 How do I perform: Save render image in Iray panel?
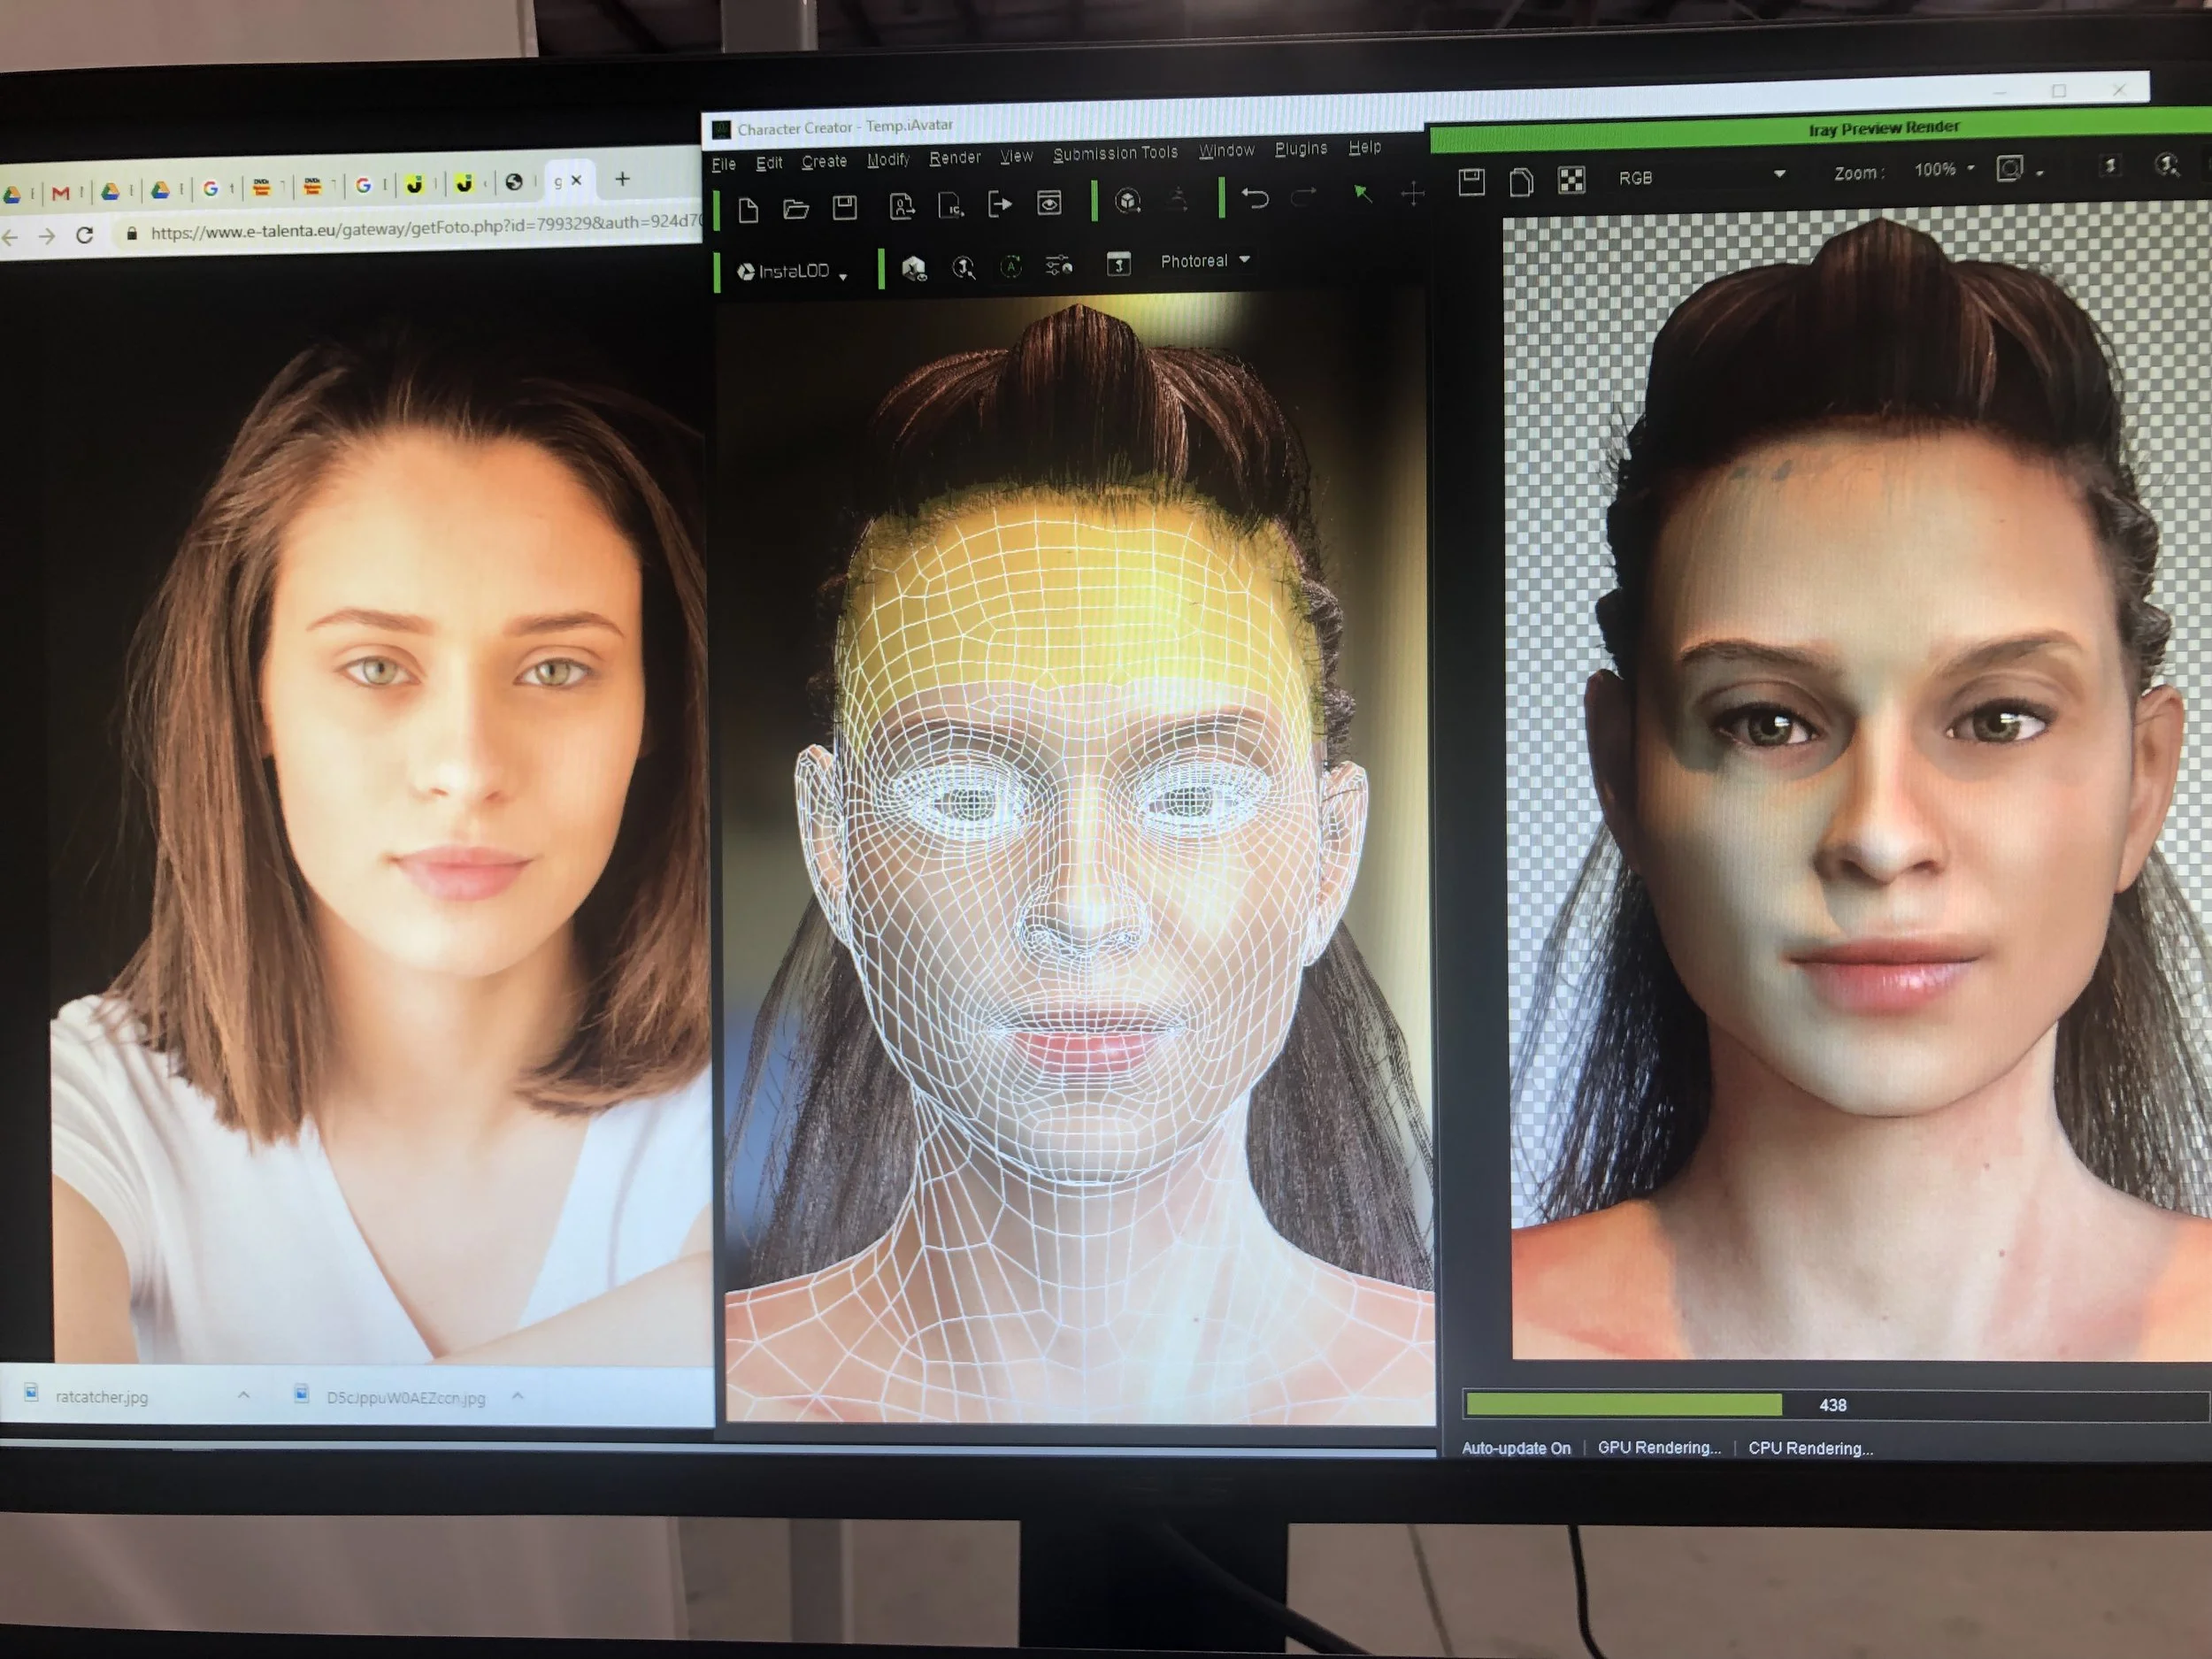point(1471,182)
